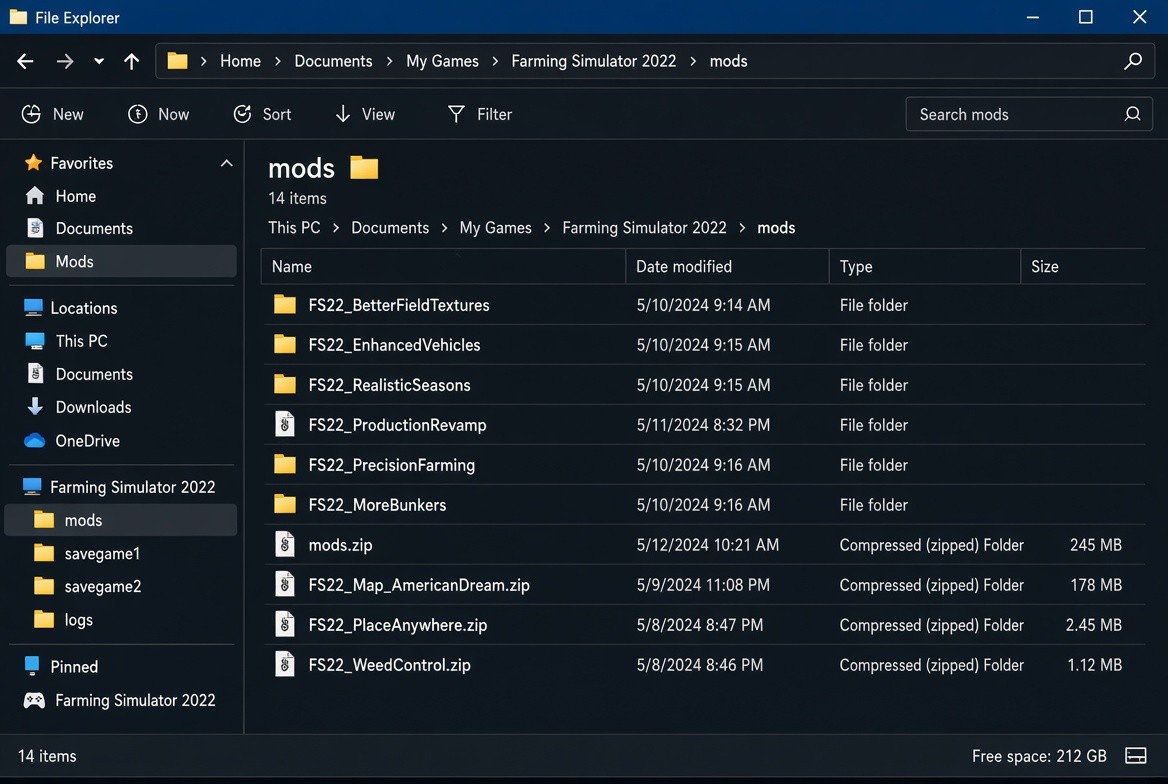
Task: Open the Sort options
Action: (x=261, y=114)
